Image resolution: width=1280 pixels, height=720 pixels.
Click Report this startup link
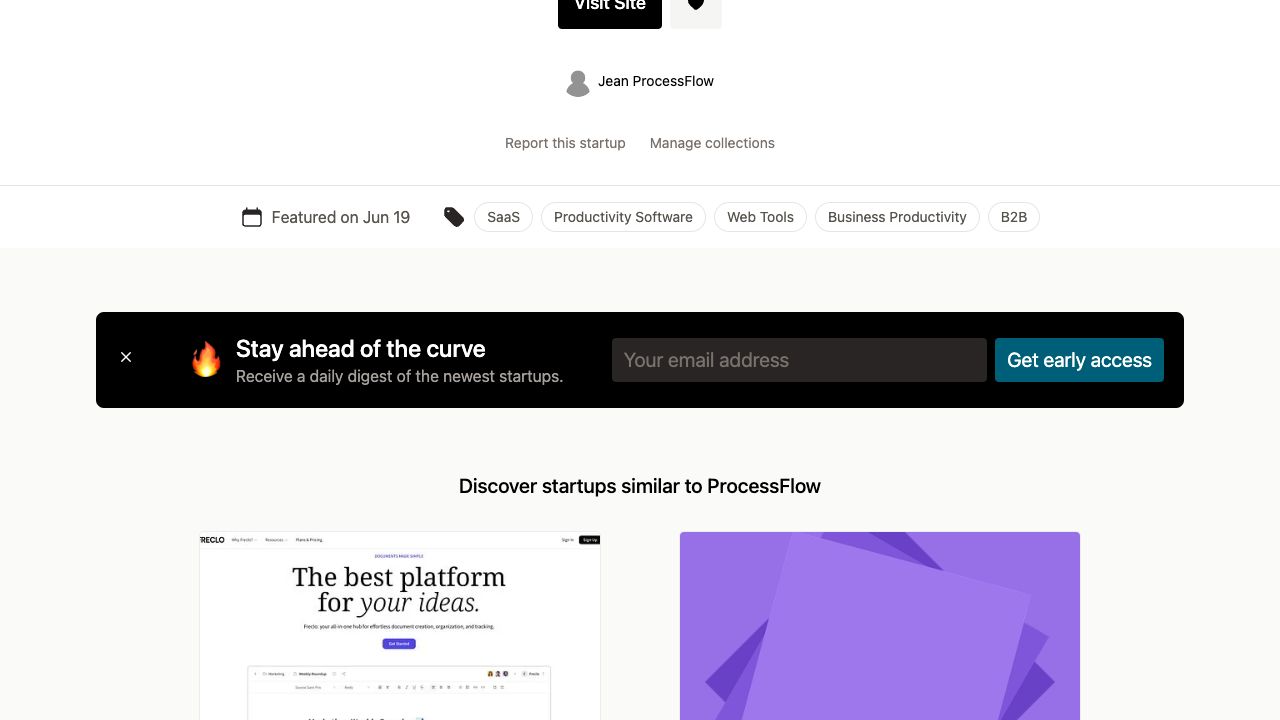click(565, 143)
